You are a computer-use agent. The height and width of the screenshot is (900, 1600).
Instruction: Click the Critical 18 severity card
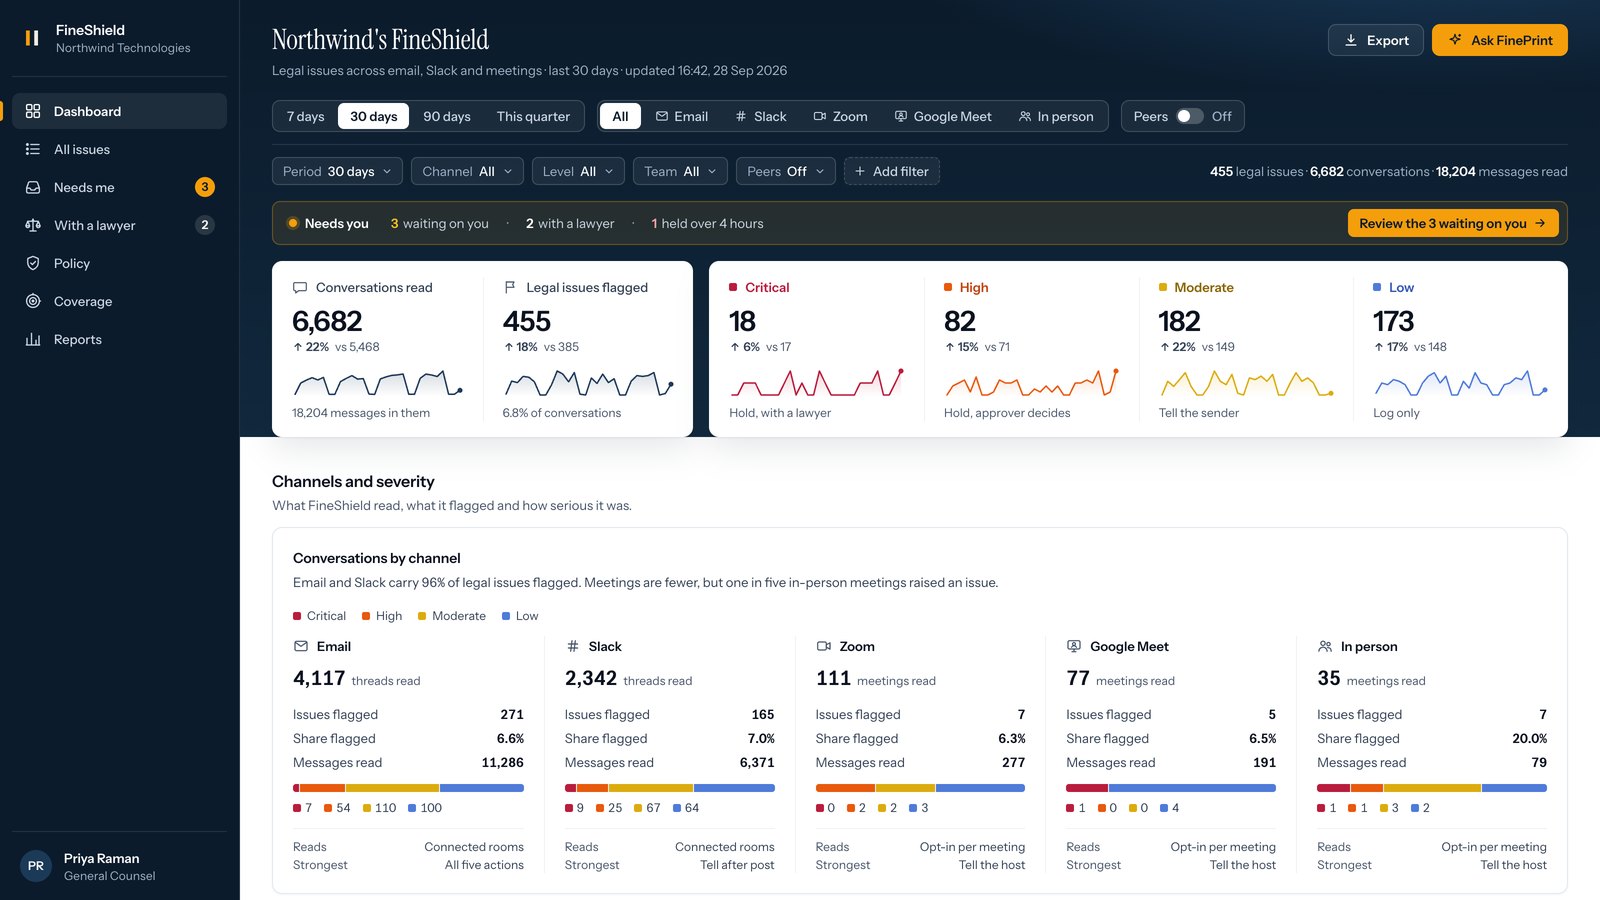816,349
